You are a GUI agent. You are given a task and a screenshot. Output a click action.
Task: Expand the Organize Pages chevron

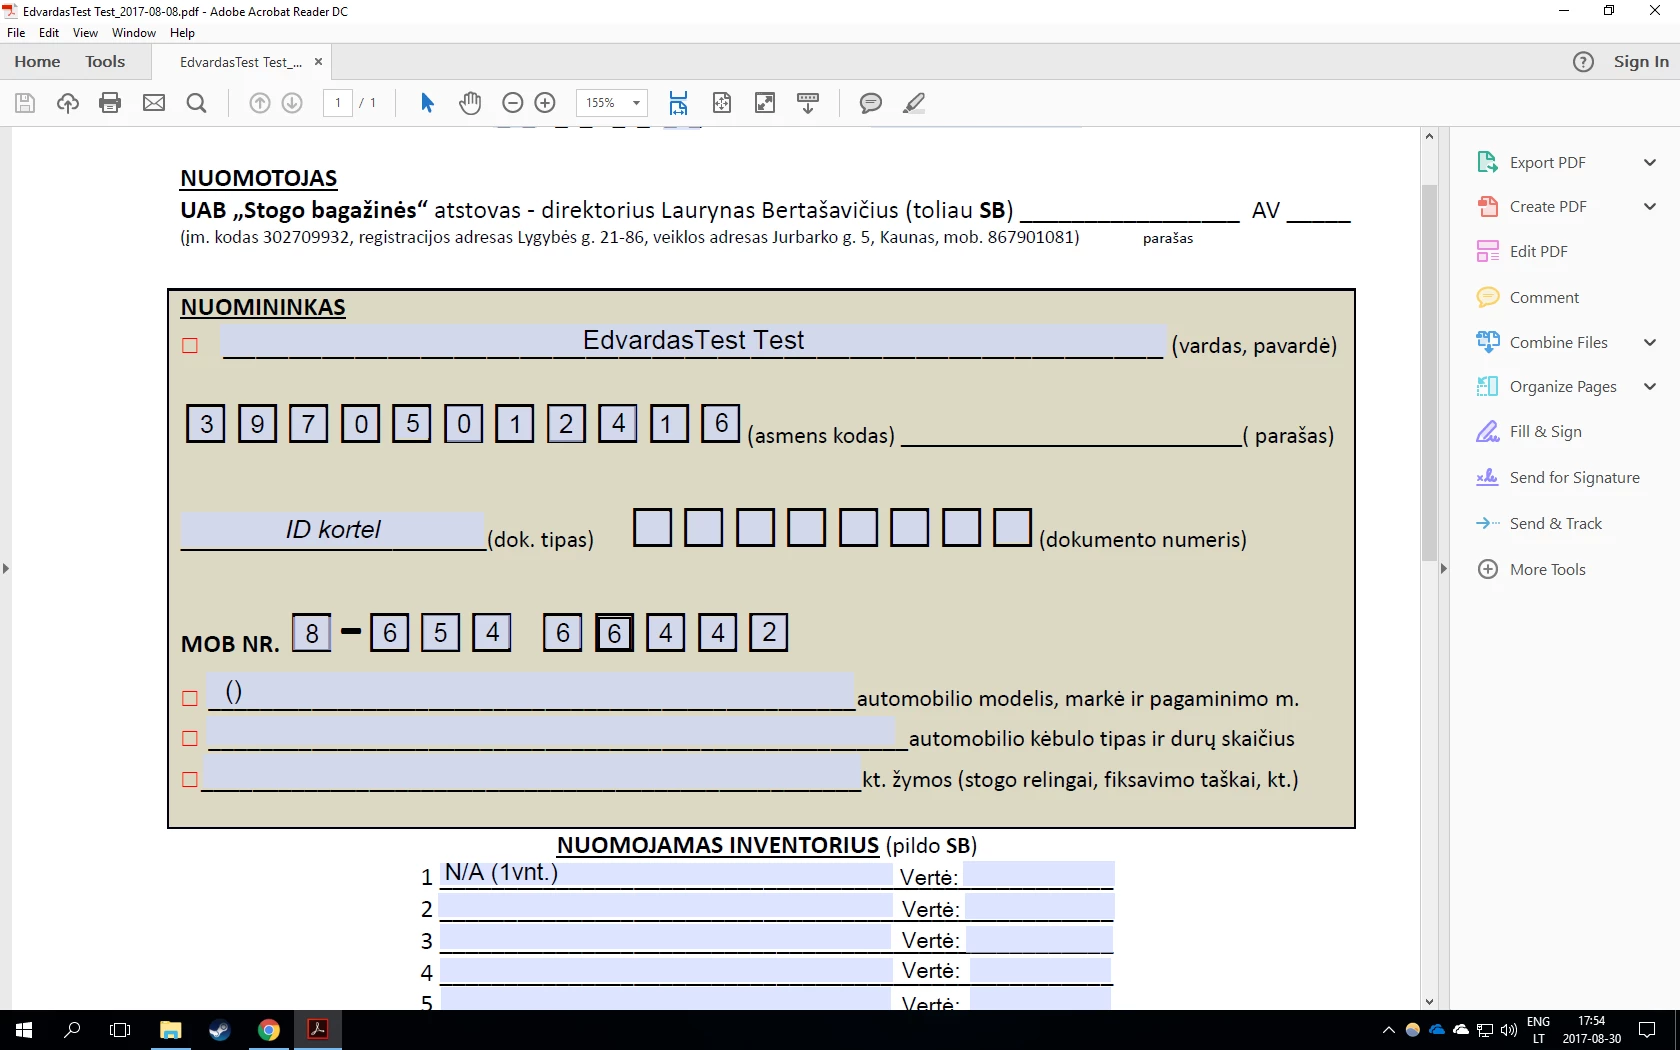point(1650,387)
